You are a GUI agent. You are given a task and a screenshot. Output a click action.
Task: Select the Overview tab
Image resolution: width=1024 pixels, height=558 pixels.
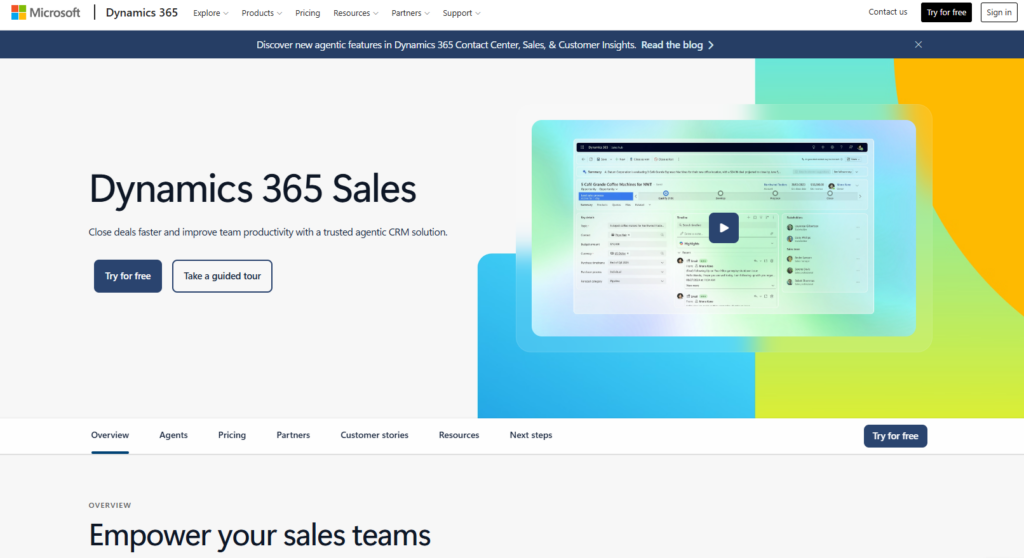pos(110,435)
